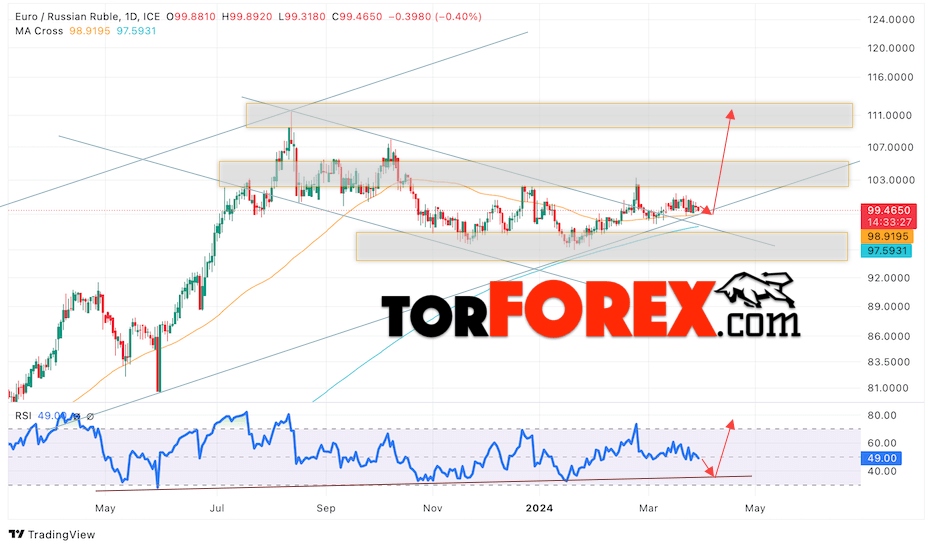This screenshot has width=933, height=549.
Task: Click the cyan MA value 97.5931 in the legend
Action: (x=136, y=31)
